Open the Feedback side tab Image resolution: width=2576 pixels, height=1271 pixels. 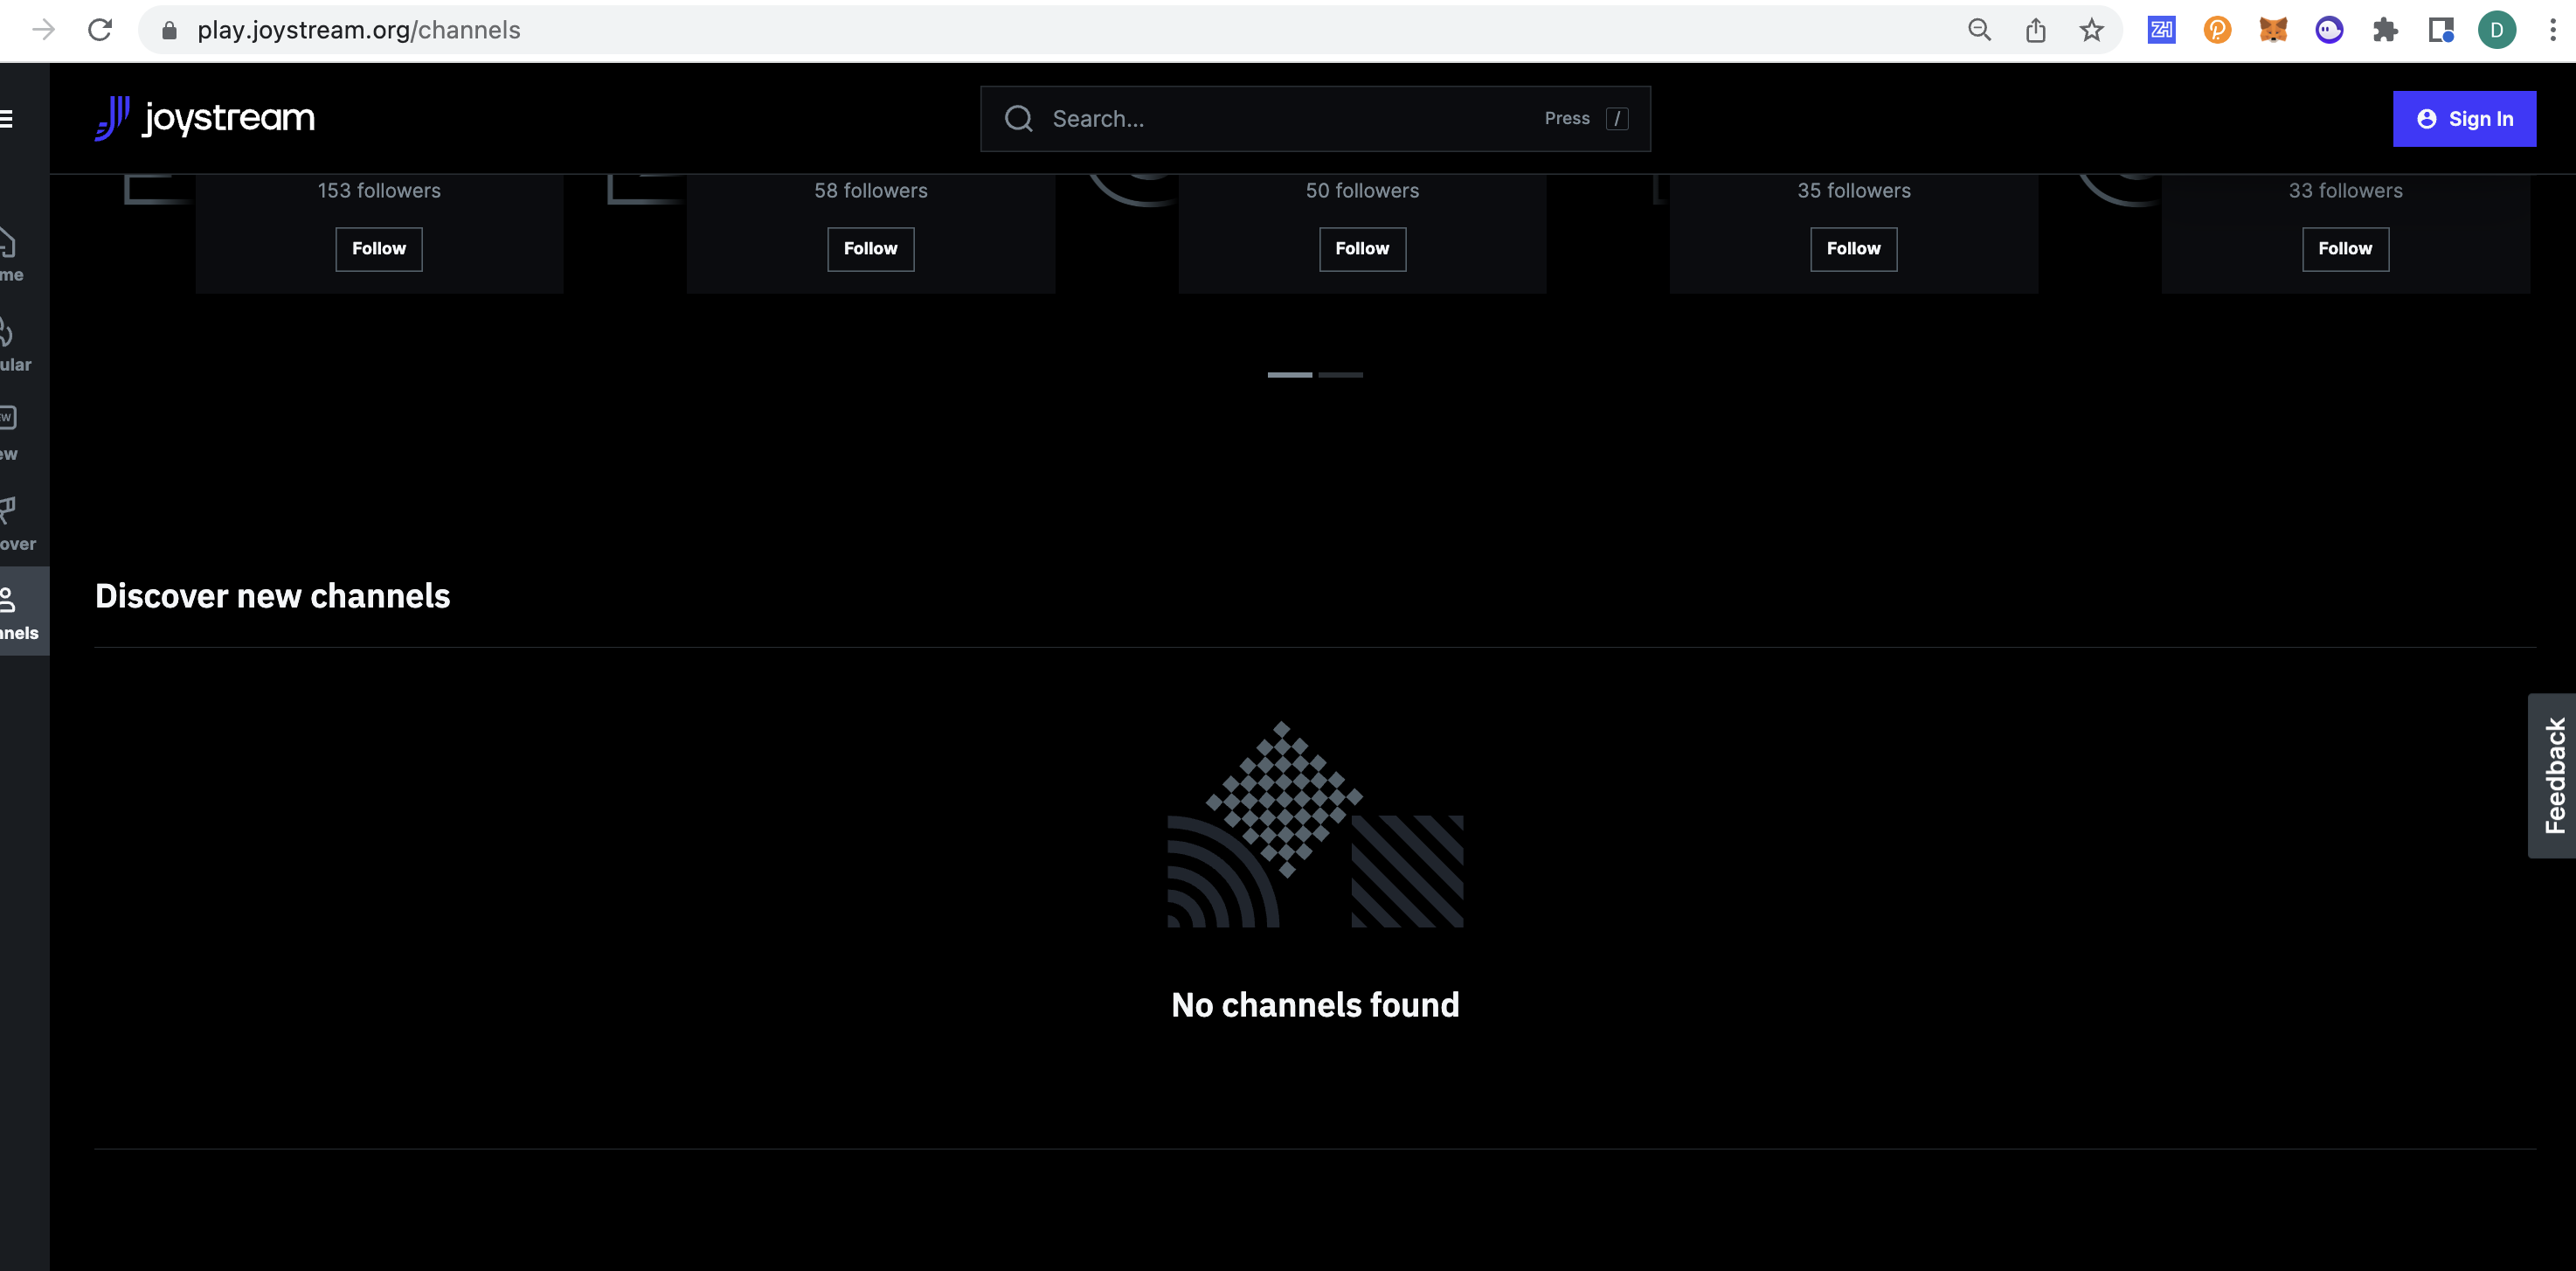(x=2553, y=776)
